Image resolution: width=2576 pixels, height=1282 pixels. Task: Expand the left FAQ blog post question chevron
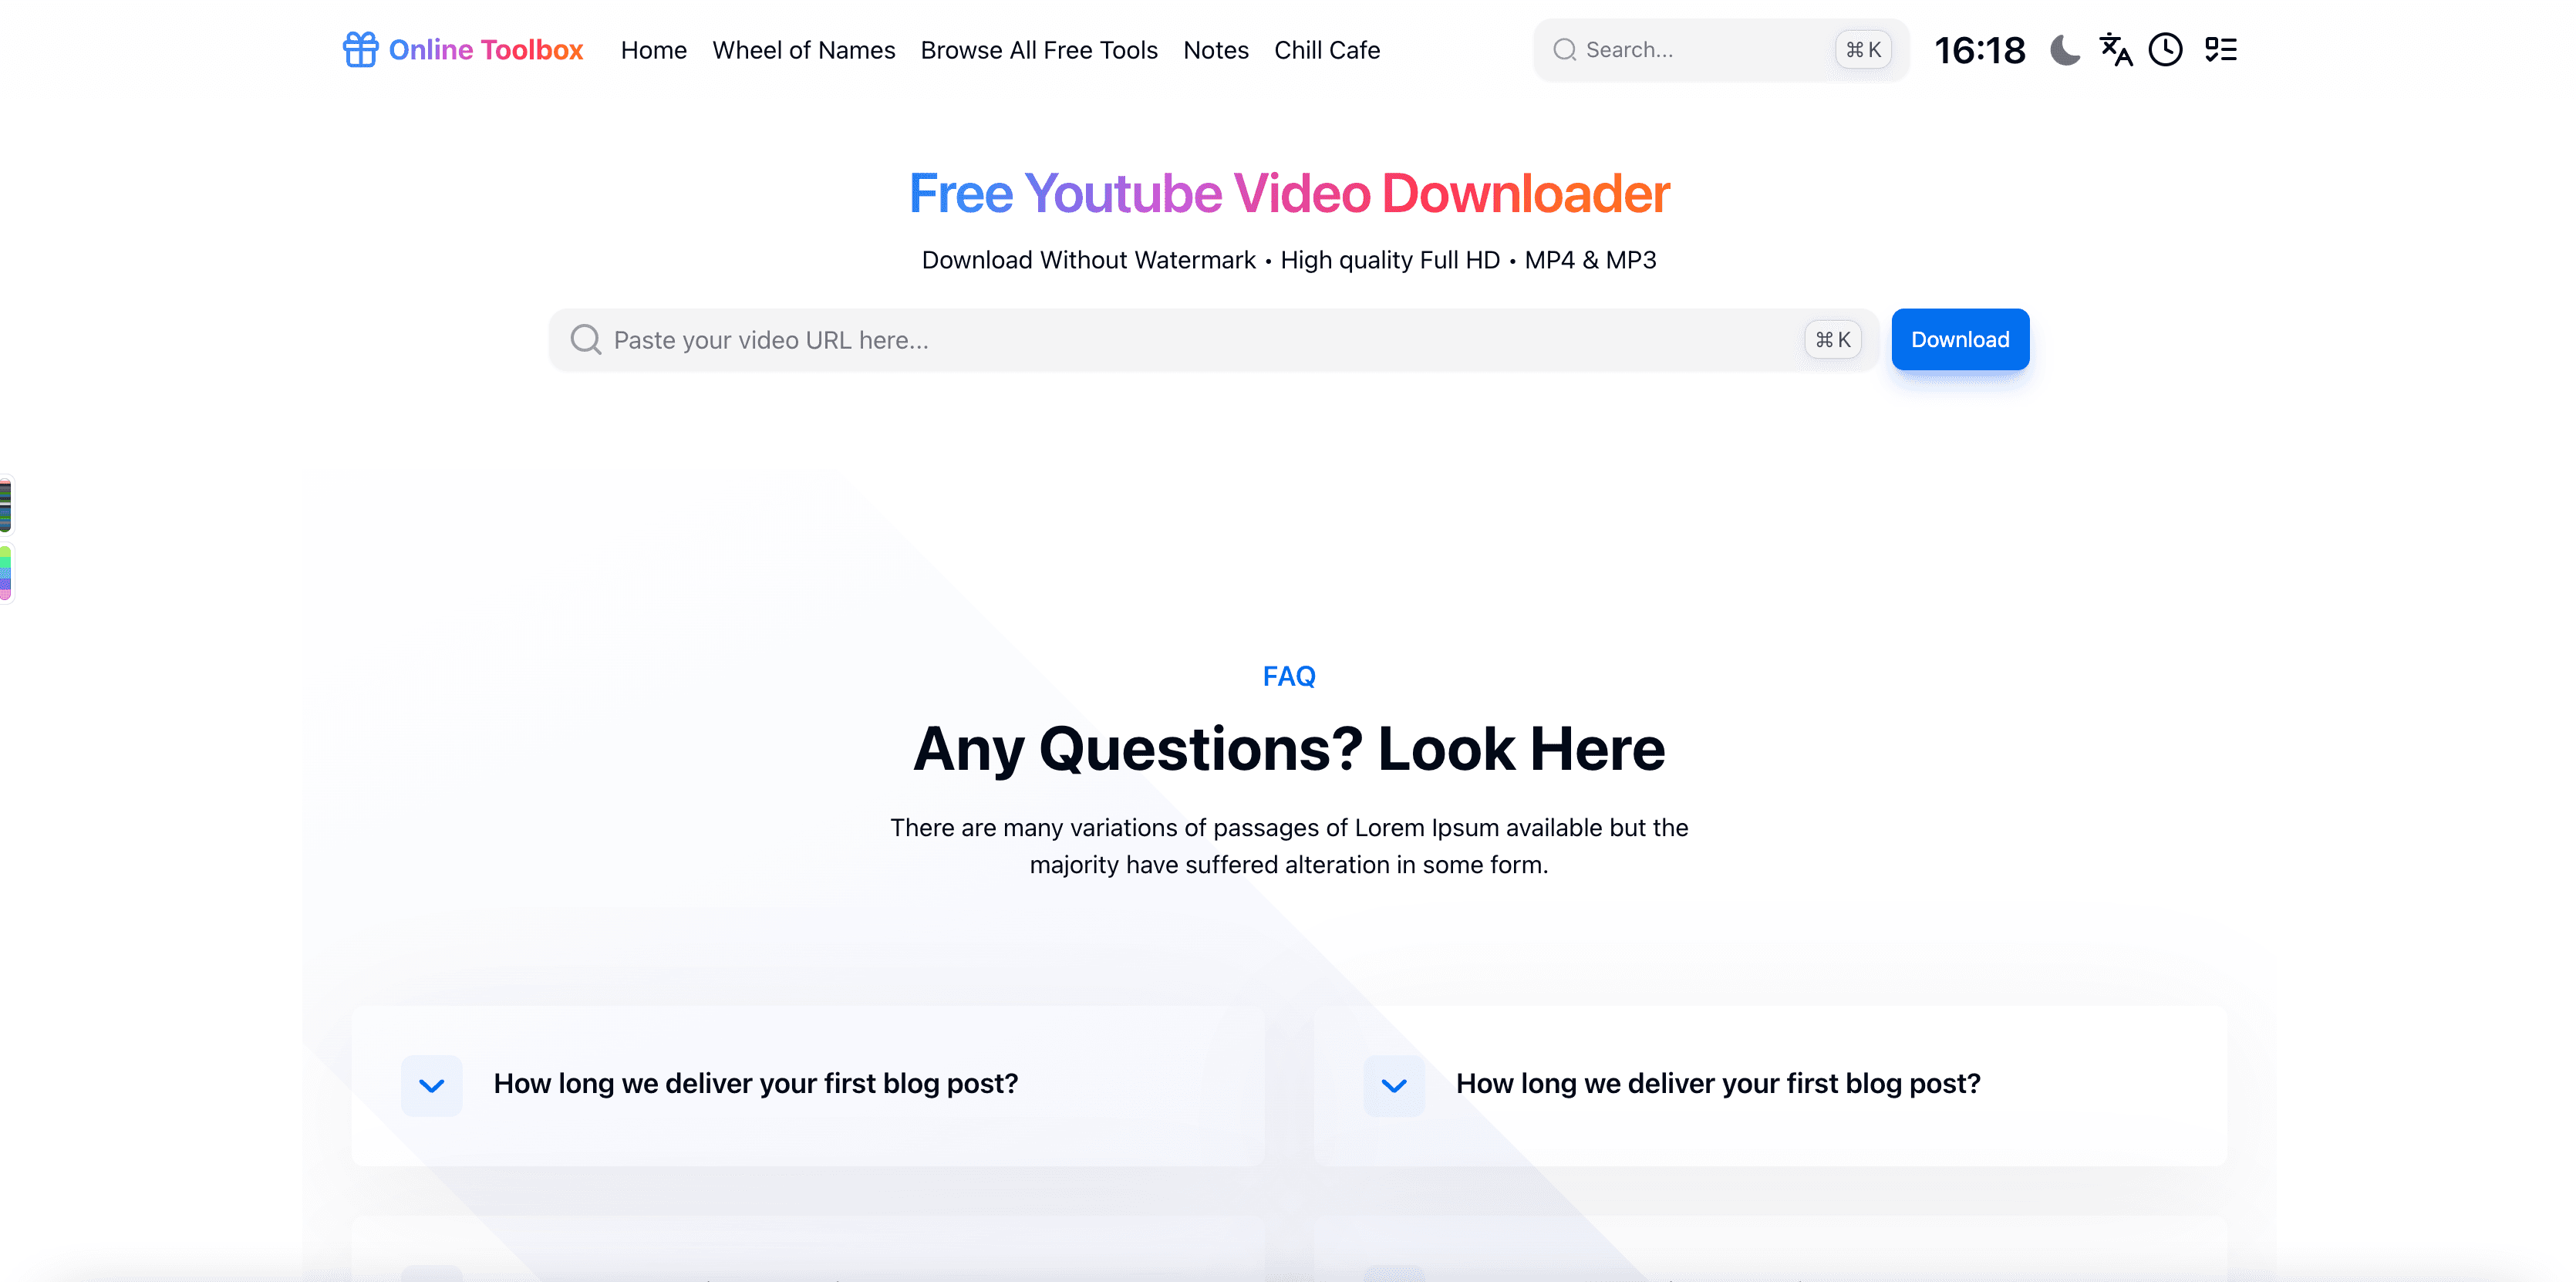(432, 1085)
